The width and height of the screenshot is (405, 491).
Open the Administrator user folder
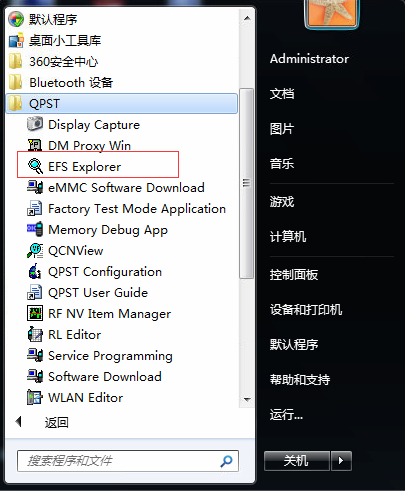309,59
